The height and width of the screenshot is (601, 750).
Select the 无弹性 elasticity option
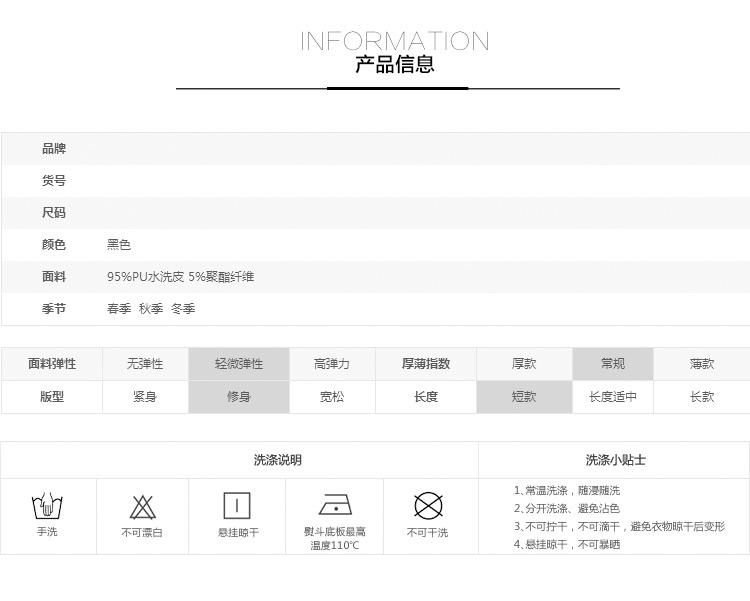point(145,364)
